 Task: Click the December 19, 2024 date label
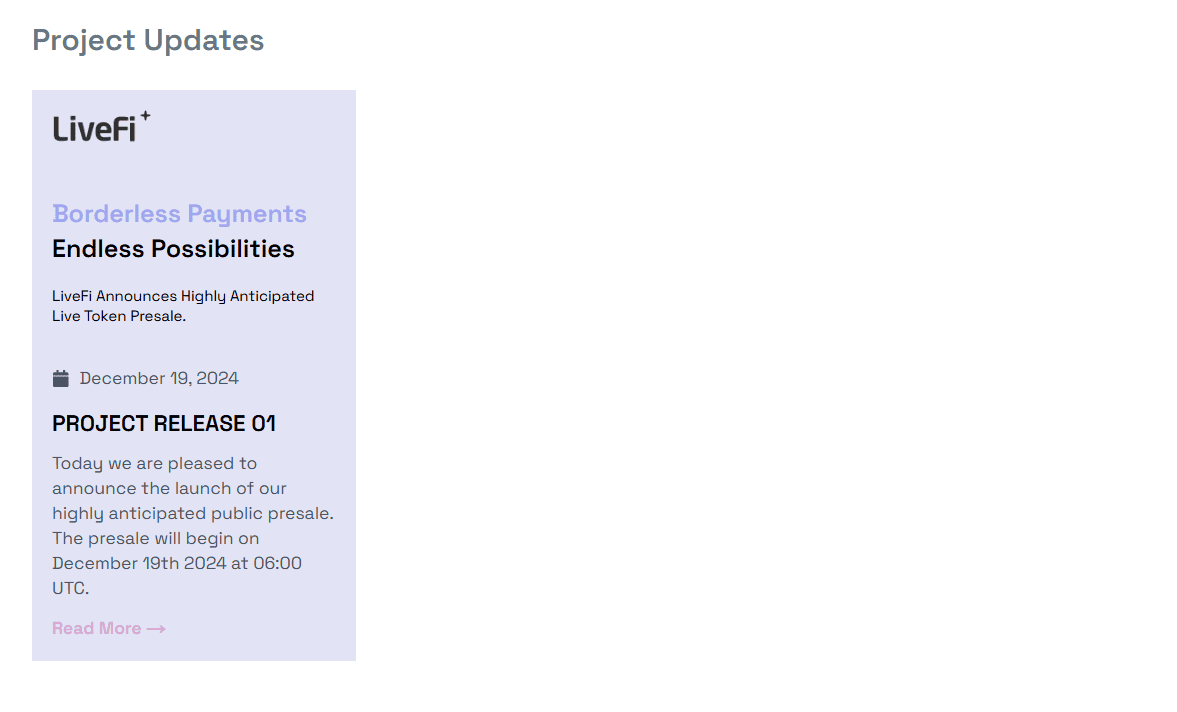pyautogui.click(x=159, y=378)
